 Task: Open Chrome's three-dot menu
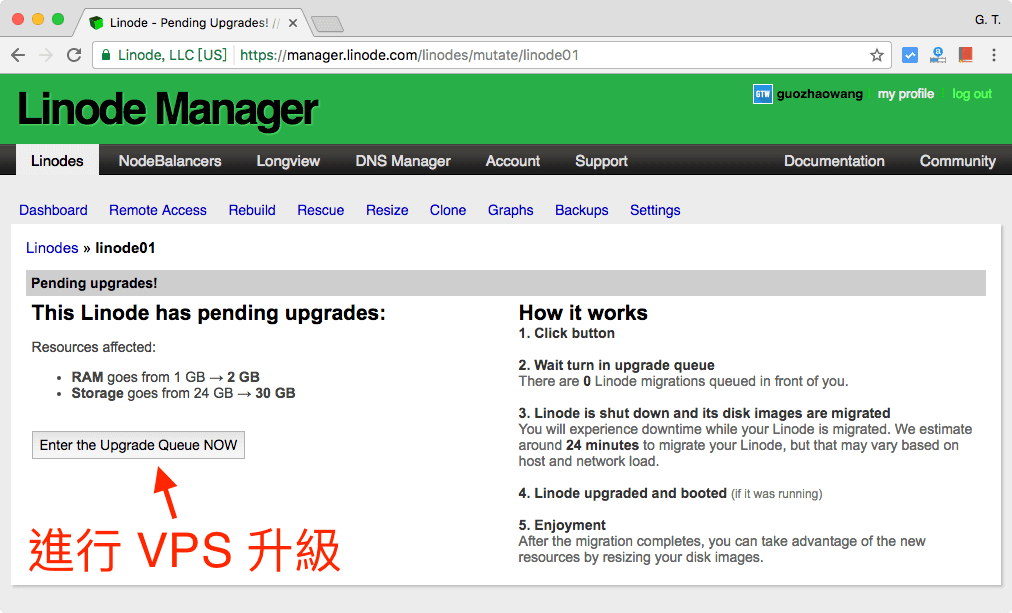[x=994, y=55]
